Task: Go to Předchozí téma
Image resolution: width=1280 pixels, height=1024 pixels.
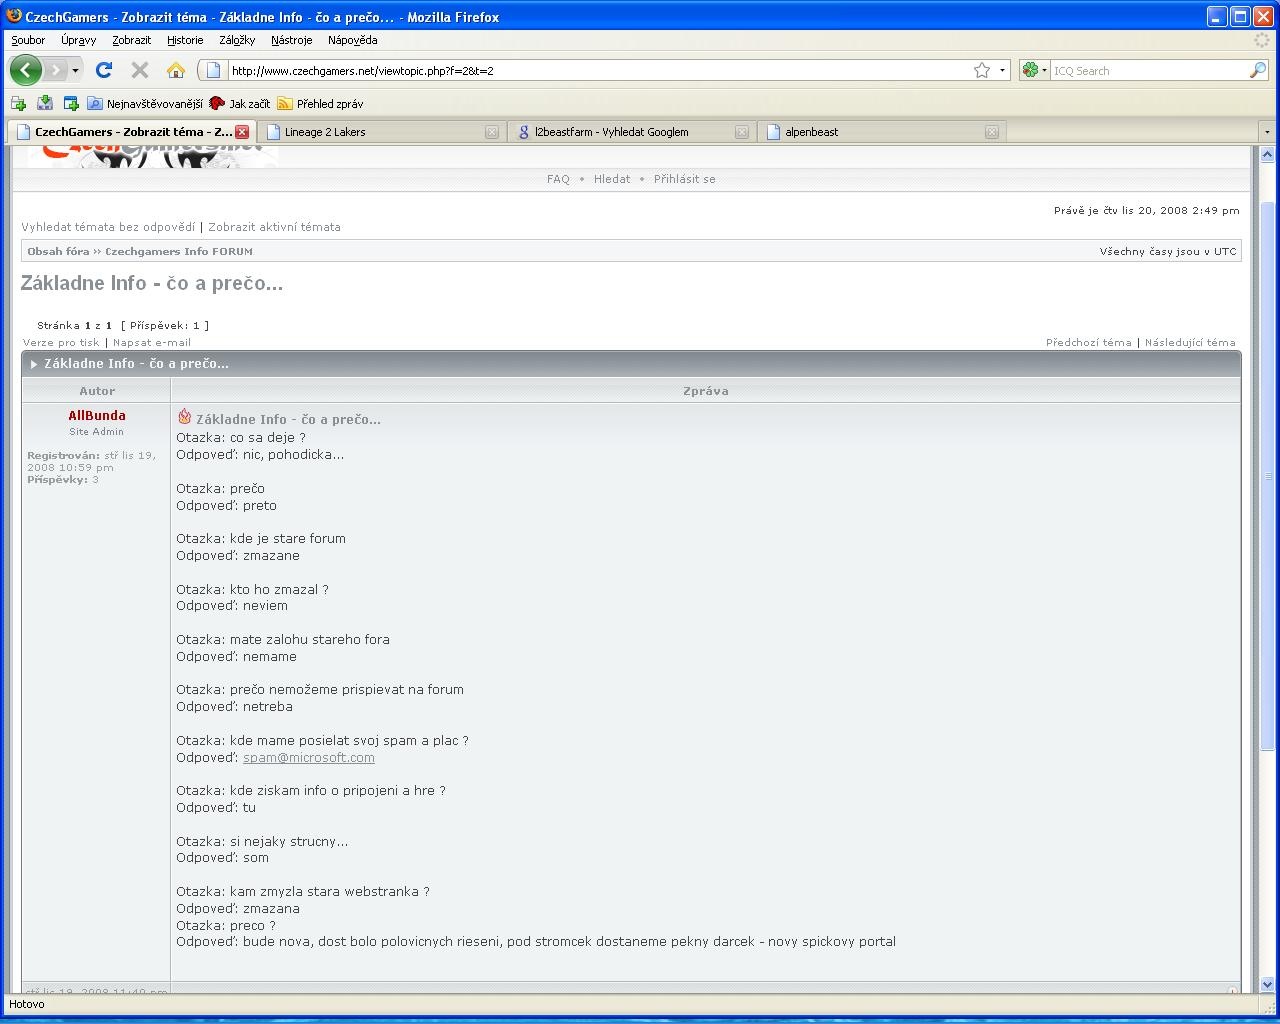Action: [x=1089, y=342]
